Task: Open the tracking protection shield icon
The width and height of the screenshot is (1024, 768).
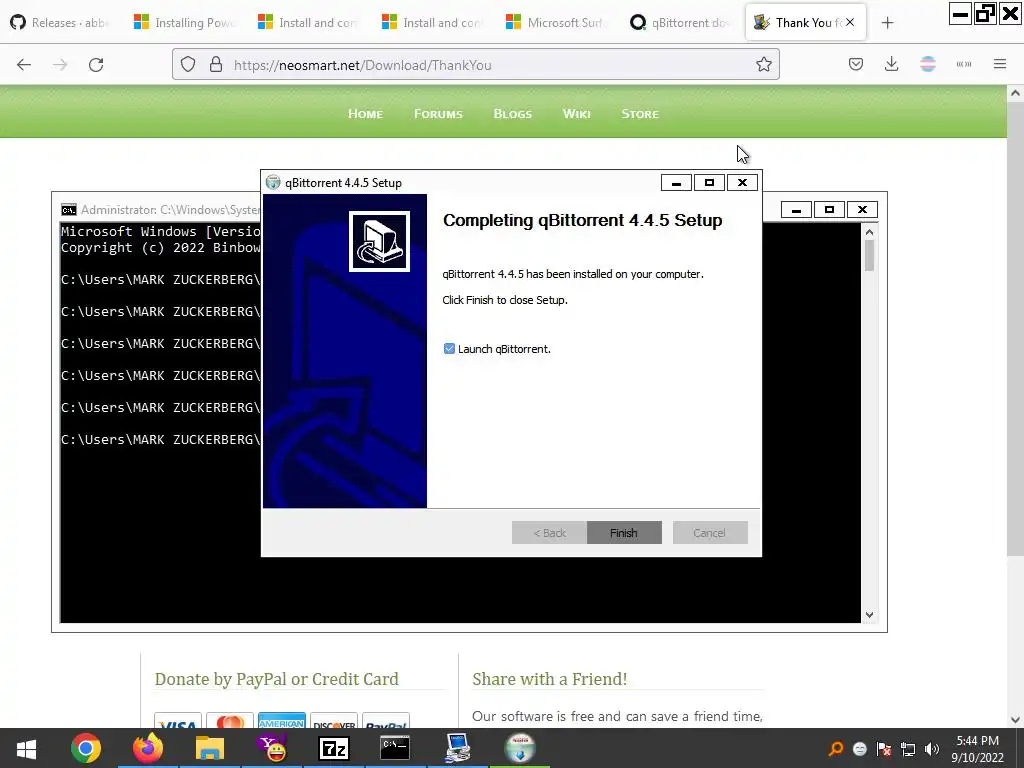Action: coord(188,65)
